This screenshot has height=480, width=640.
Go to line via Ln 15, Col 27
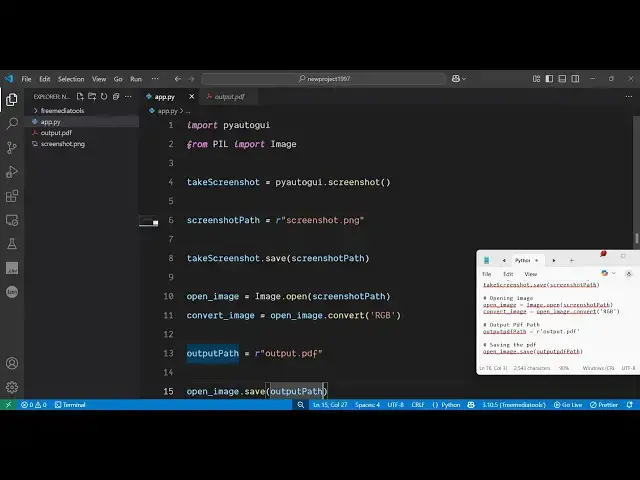point(330,404)
